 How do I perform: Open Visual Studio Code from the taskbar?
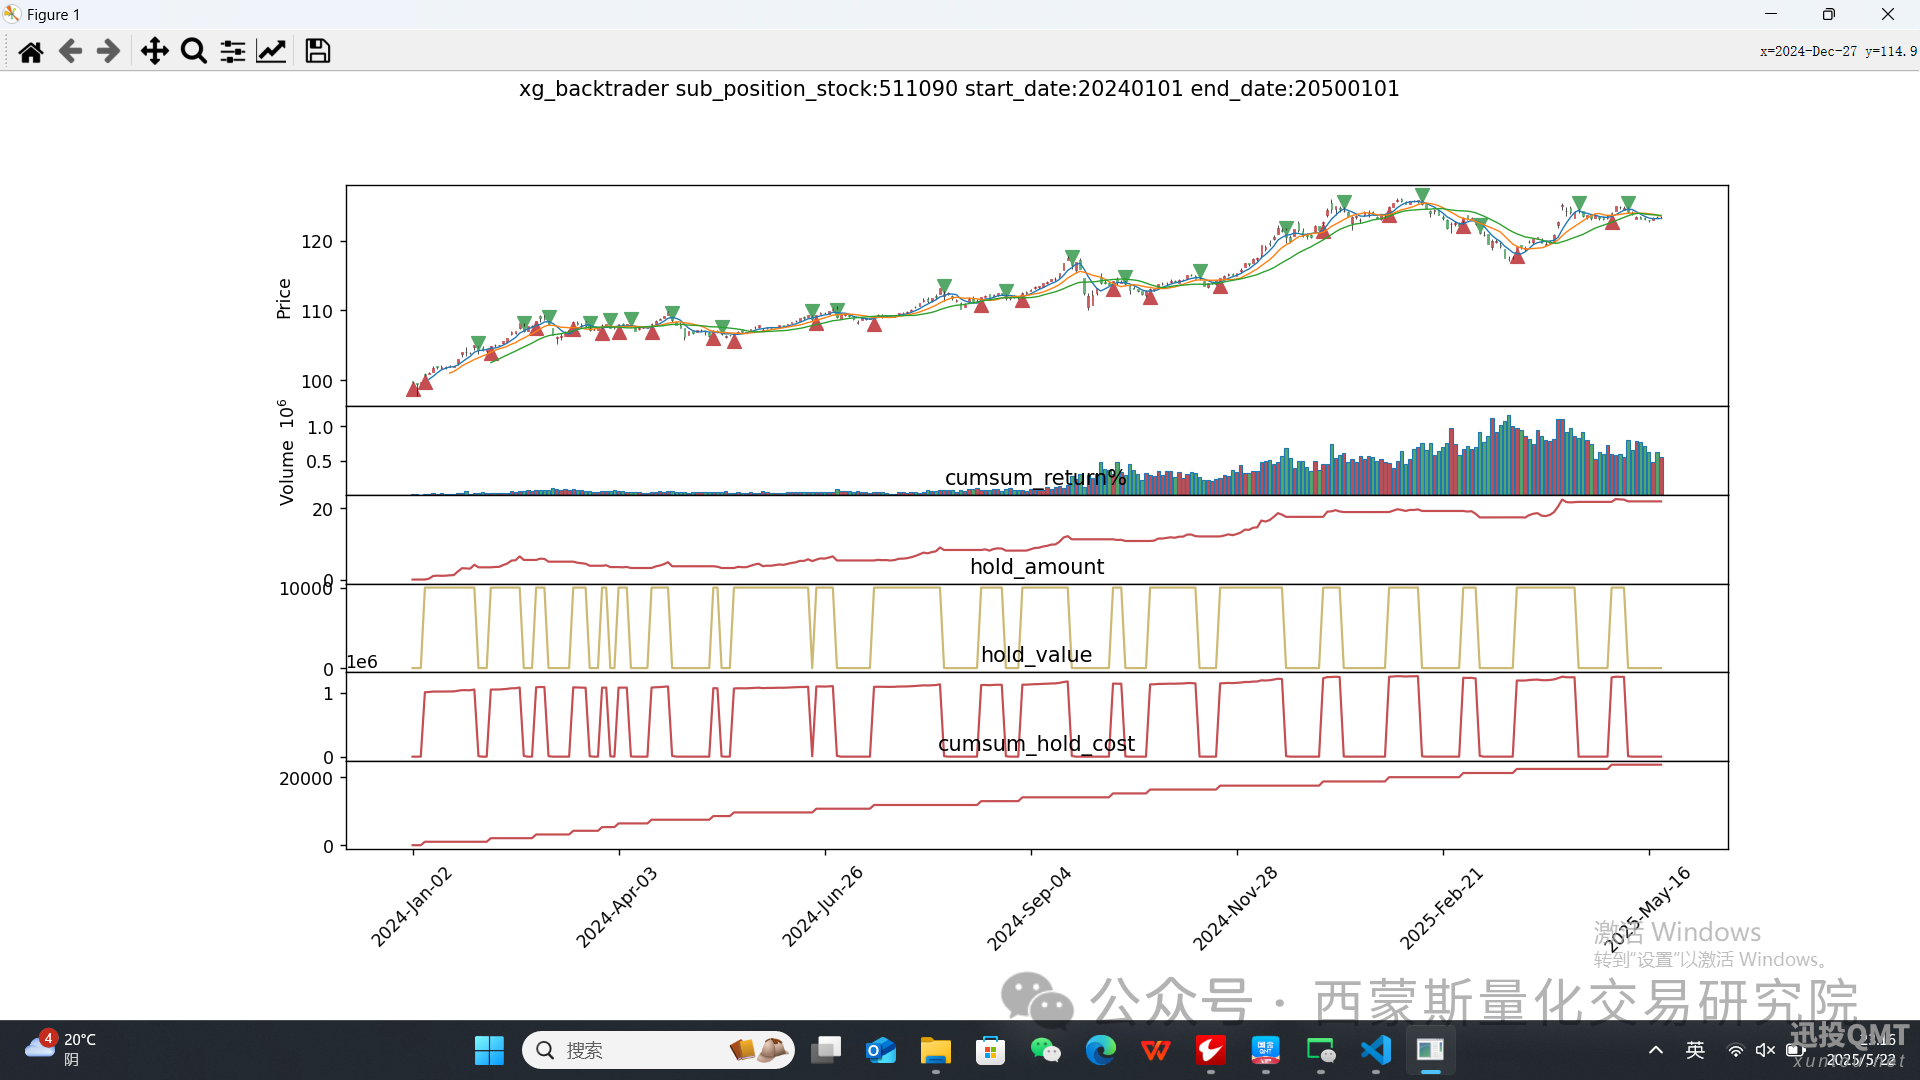pos(1376,1050)
